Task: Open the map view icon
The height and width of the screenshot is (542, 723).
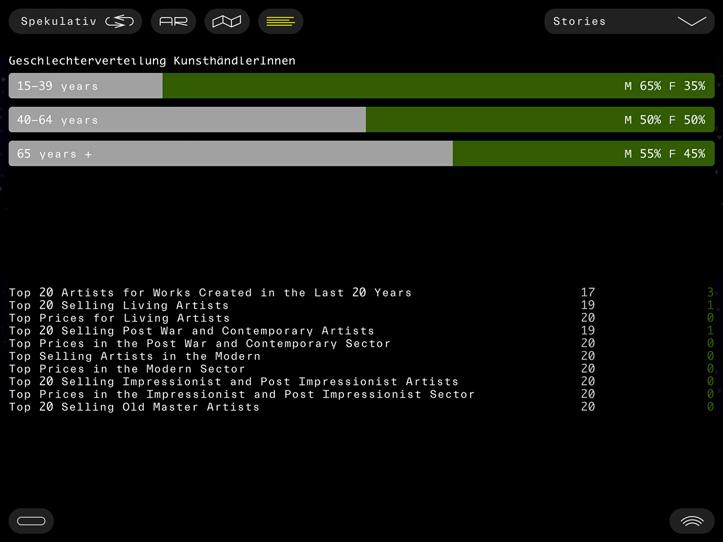Action: tap(227, 21)
